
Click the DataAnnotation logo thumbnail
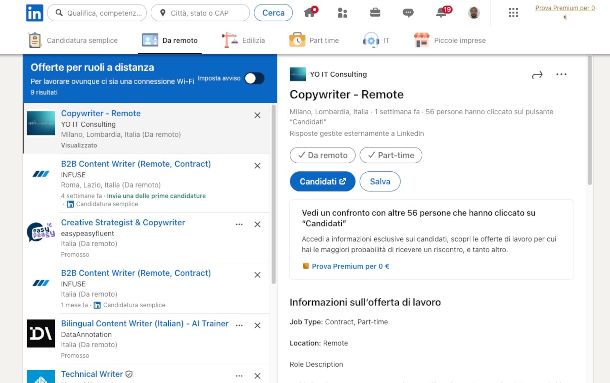41,333
